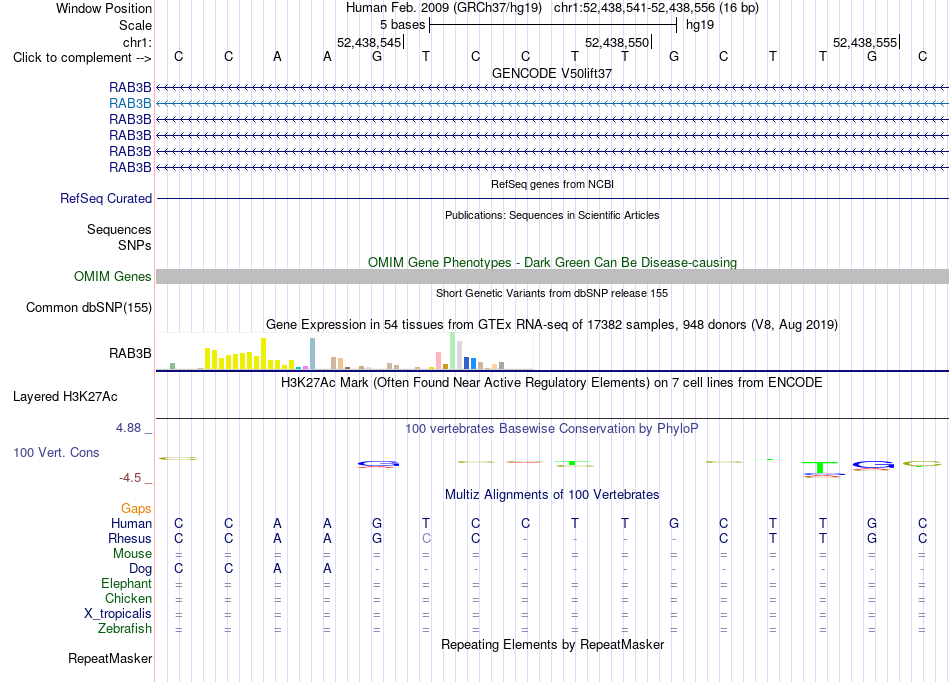Click the Zebrafish species label
This screenshot has height=682, width=950.
coord(125,629)
